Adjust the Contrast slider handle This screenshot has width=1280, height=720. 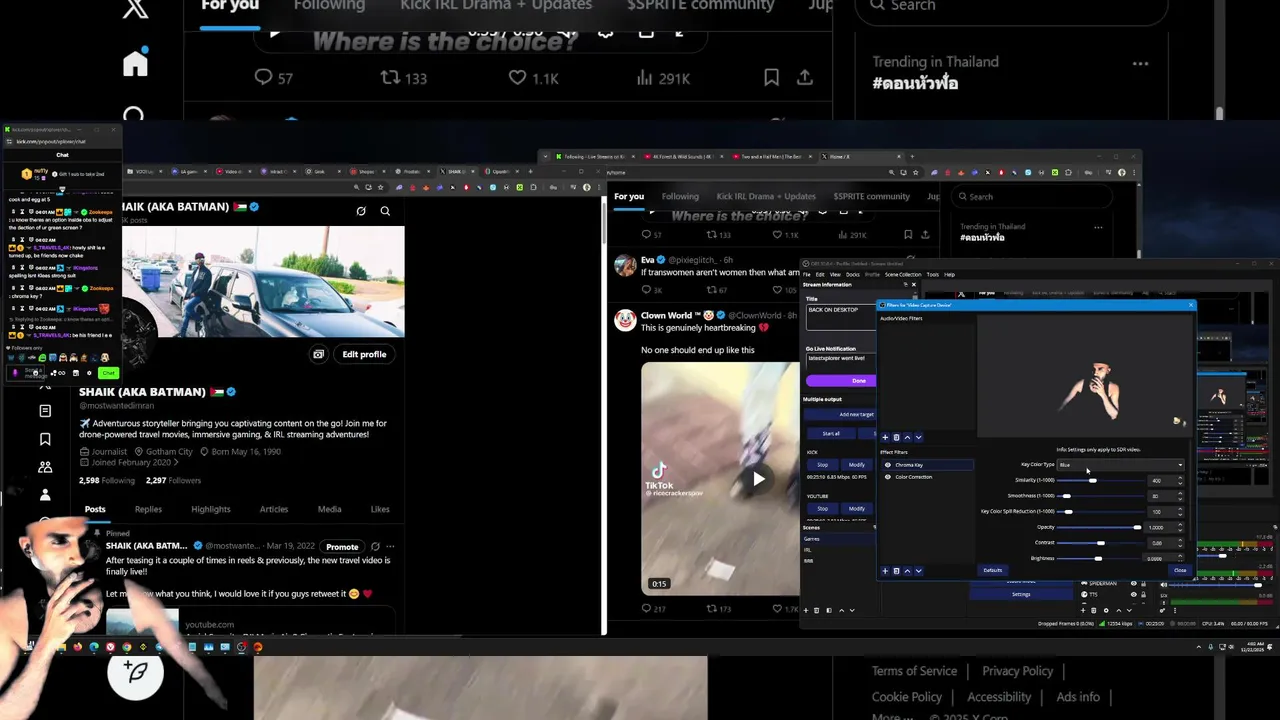tap(1100, 543)
